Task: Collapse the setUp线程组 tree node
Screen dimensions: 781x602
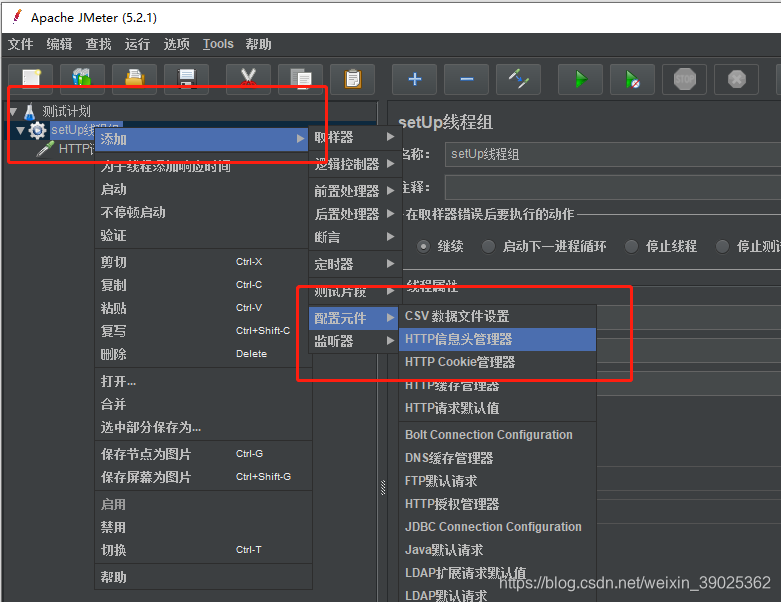Action: [20, 130]
